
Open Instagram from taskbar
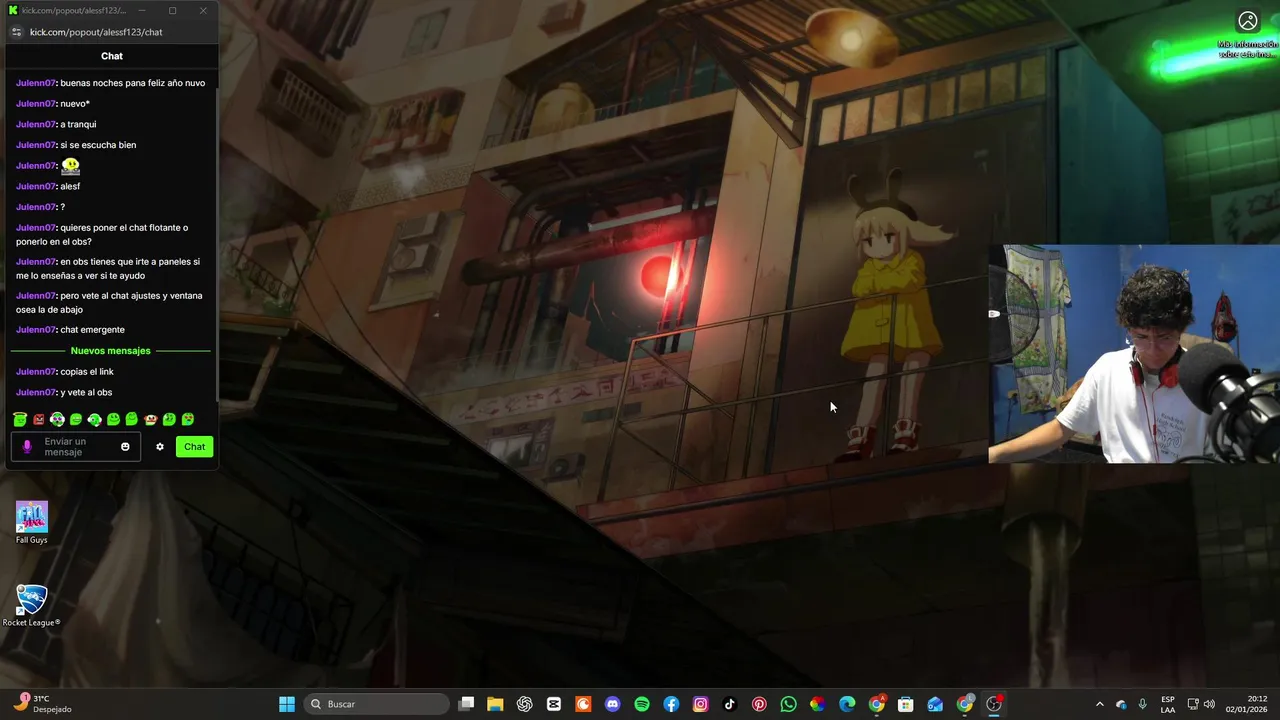tap(701, 704)
